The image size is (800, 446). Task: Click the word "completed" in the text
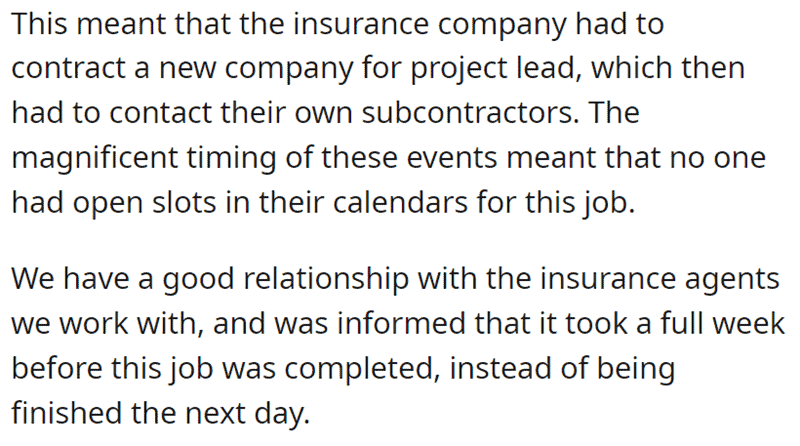click(362, 369)
